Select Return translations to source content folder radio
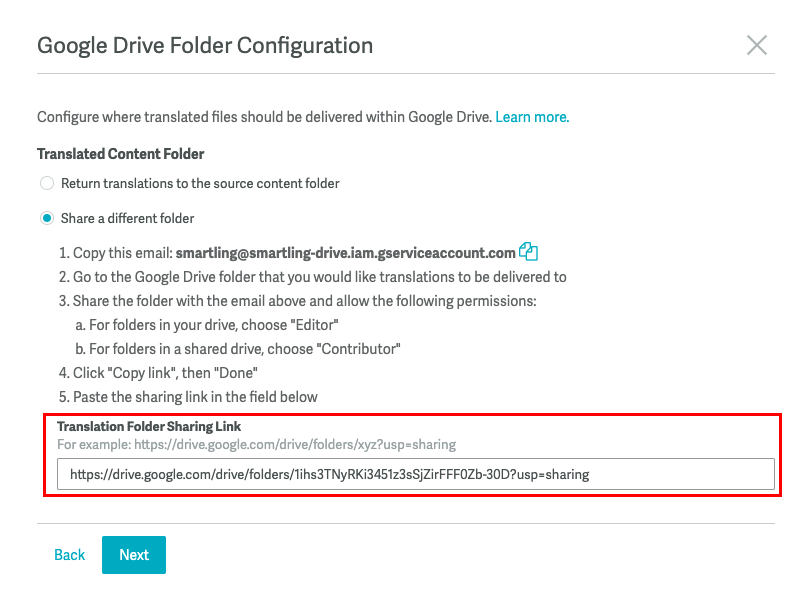 click(x=47, y=183)
